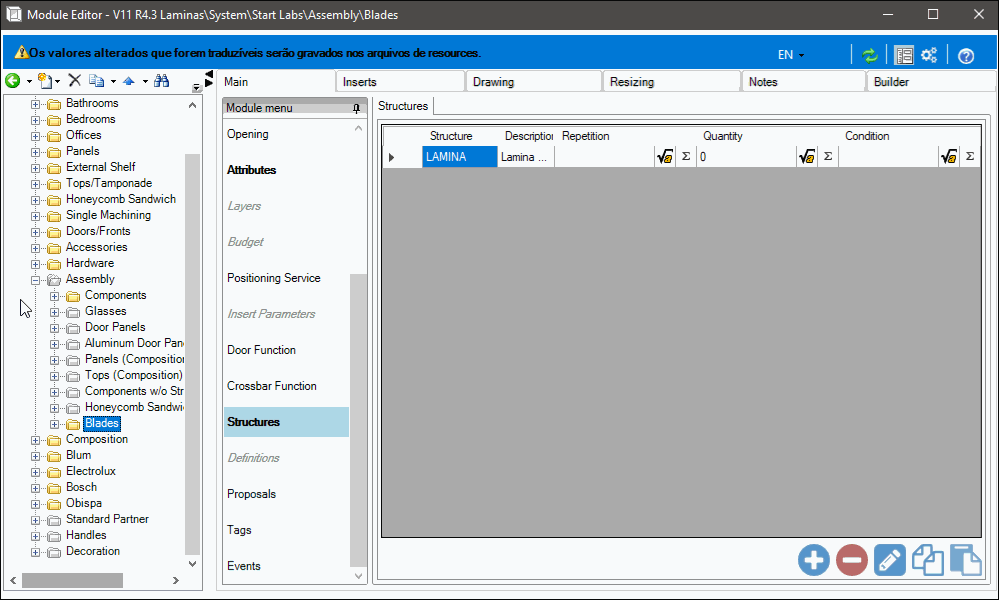Click the warning triangle icon in the blue banner
This screenshot has height=600, width=999.
point(21,53)
